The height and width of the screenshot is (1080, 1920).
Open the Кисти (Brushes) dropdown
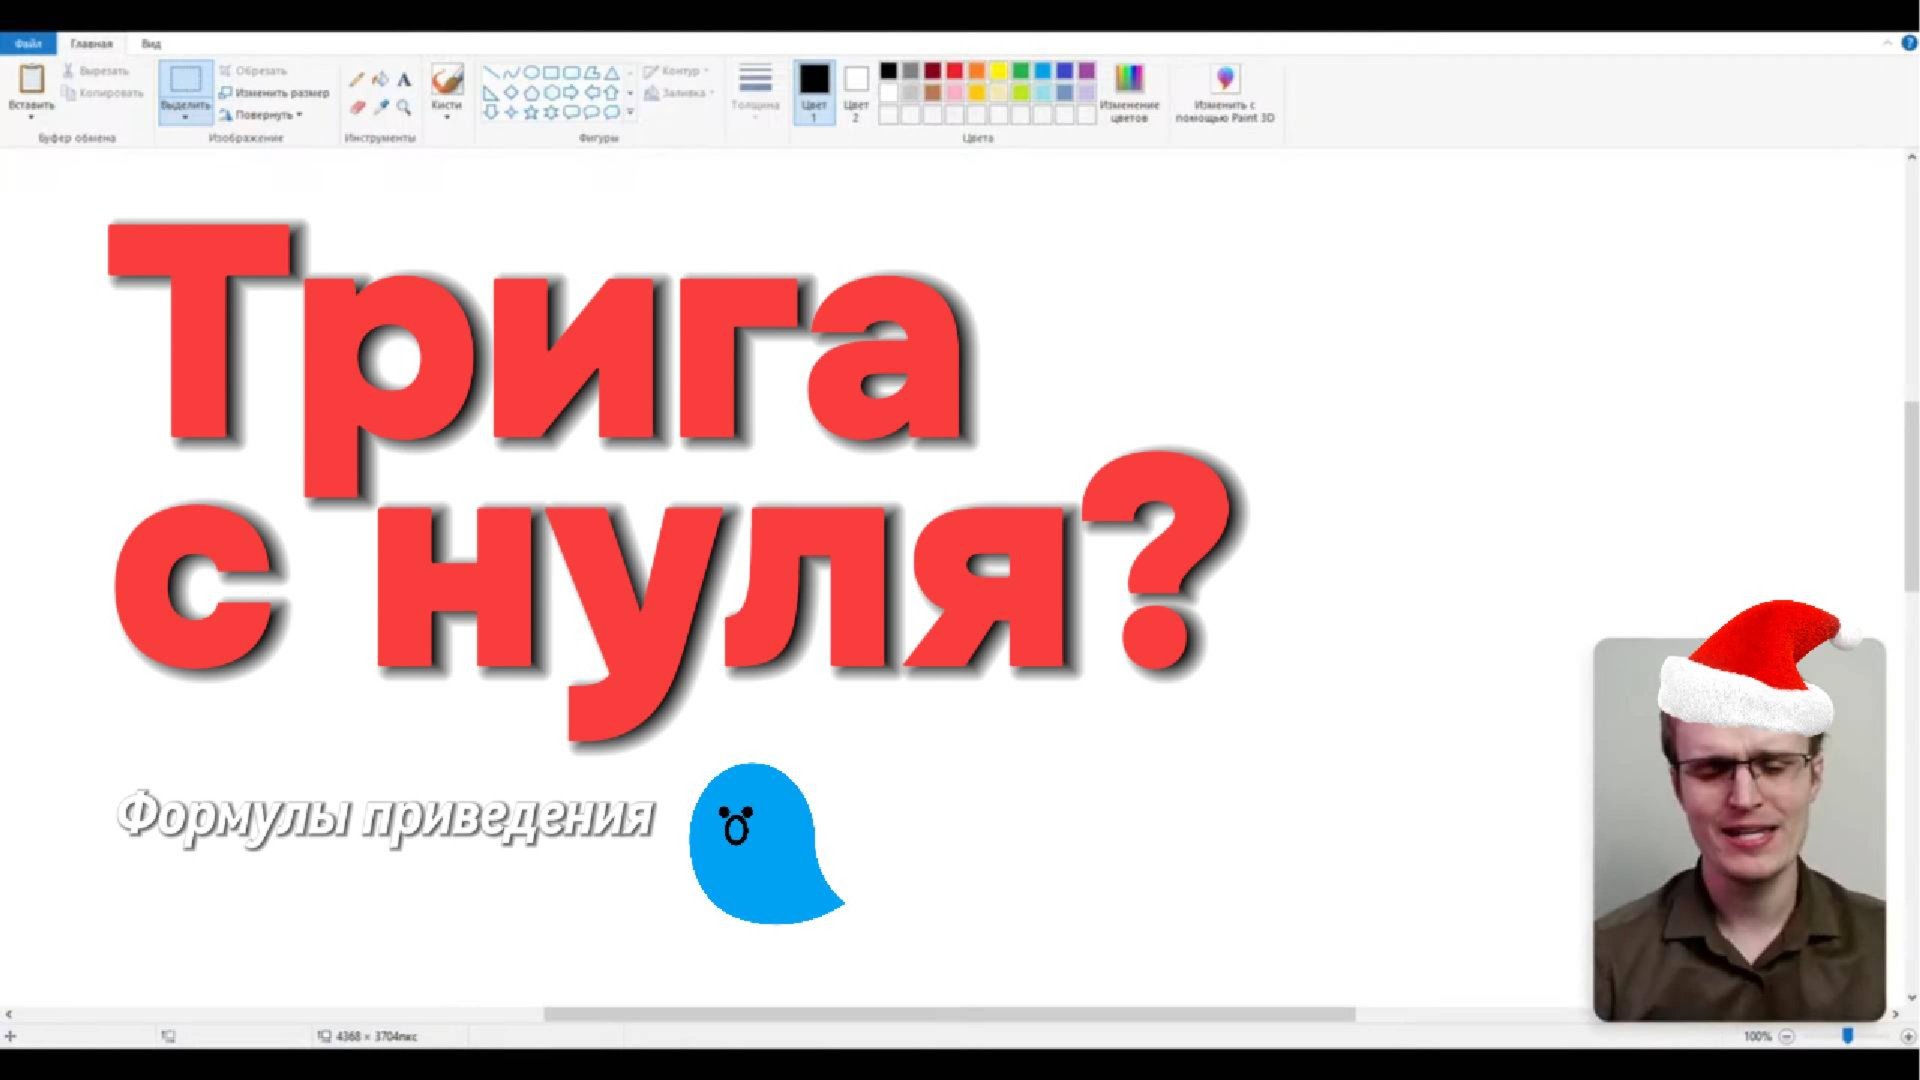click(446, 108)
